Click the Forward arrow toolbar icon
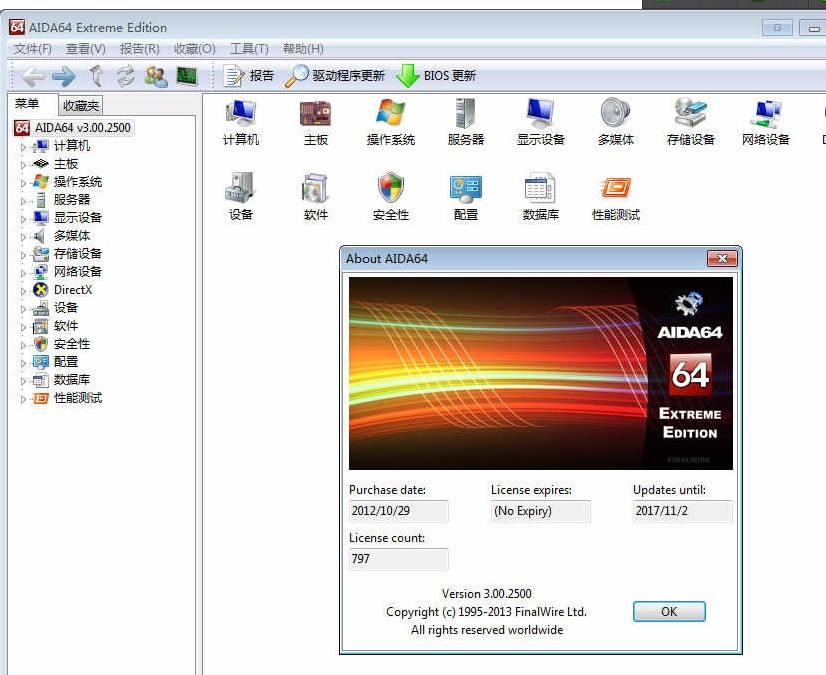Image resolution: width=826 pixels, height=675 pixels. (64, 76)
